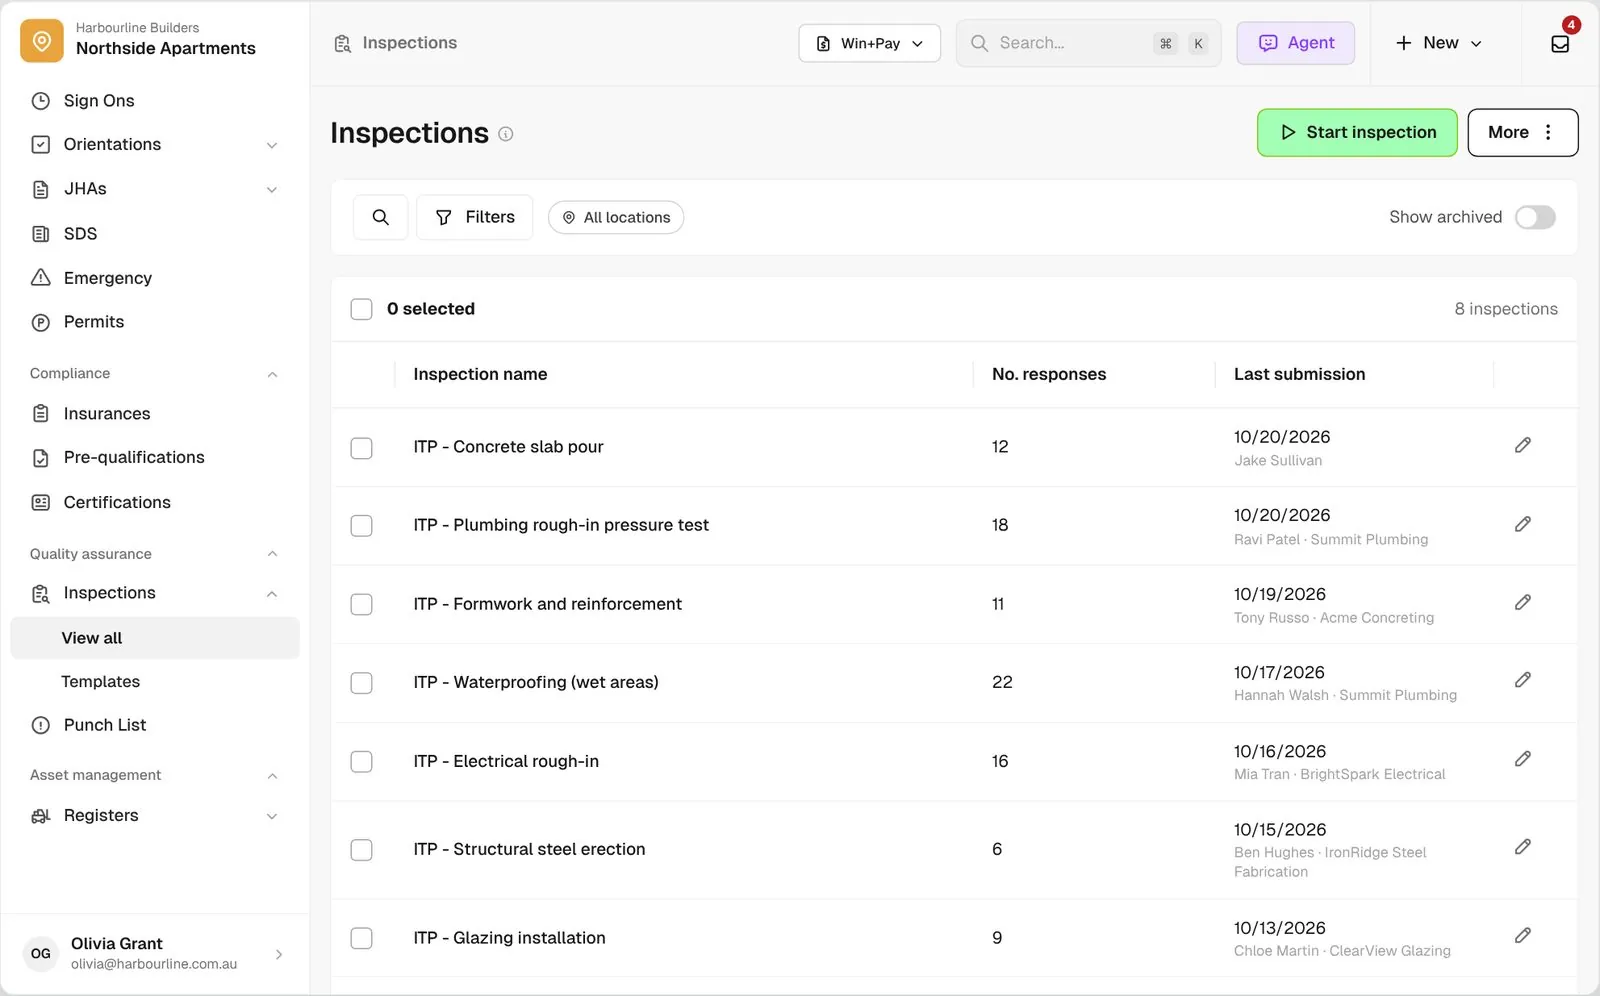Screen dimensions: 1600x996
Task: Go to Insurances in Compliance
Action: pyautogui.click(x=107, y=414)
